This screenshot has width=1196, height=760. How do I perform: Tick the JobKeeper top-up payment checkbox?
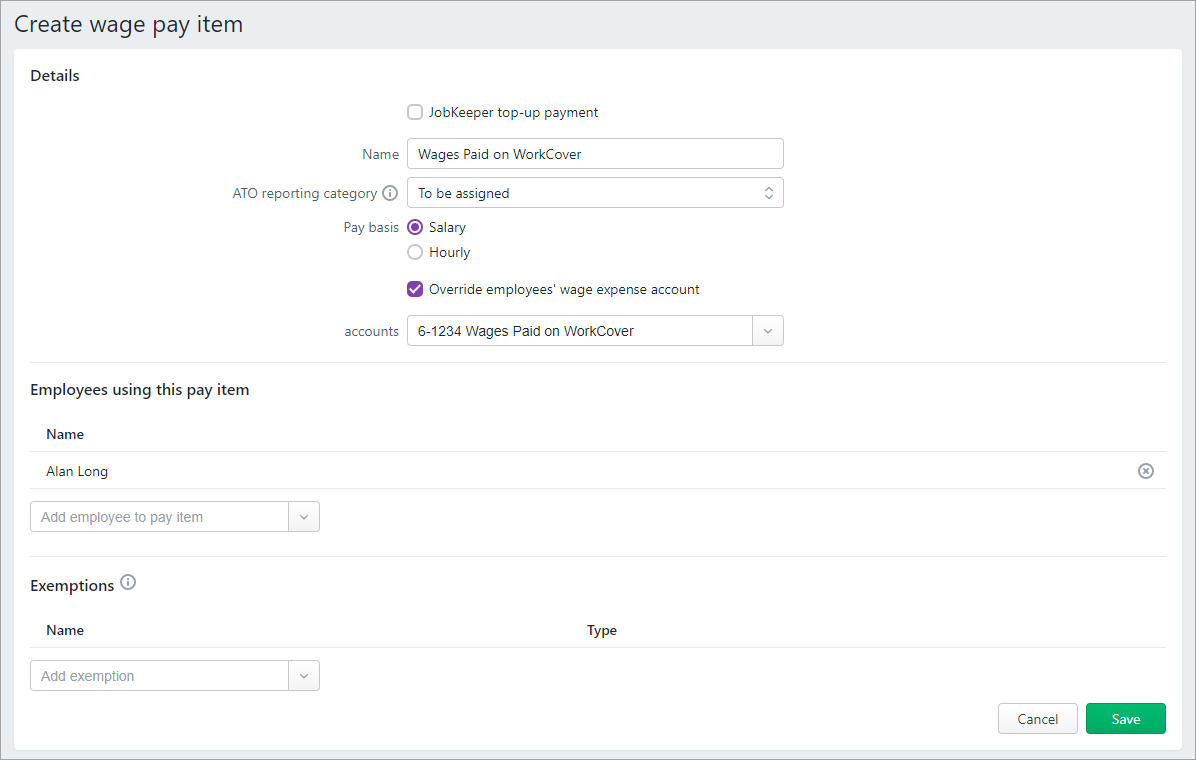tap(415, 112)
